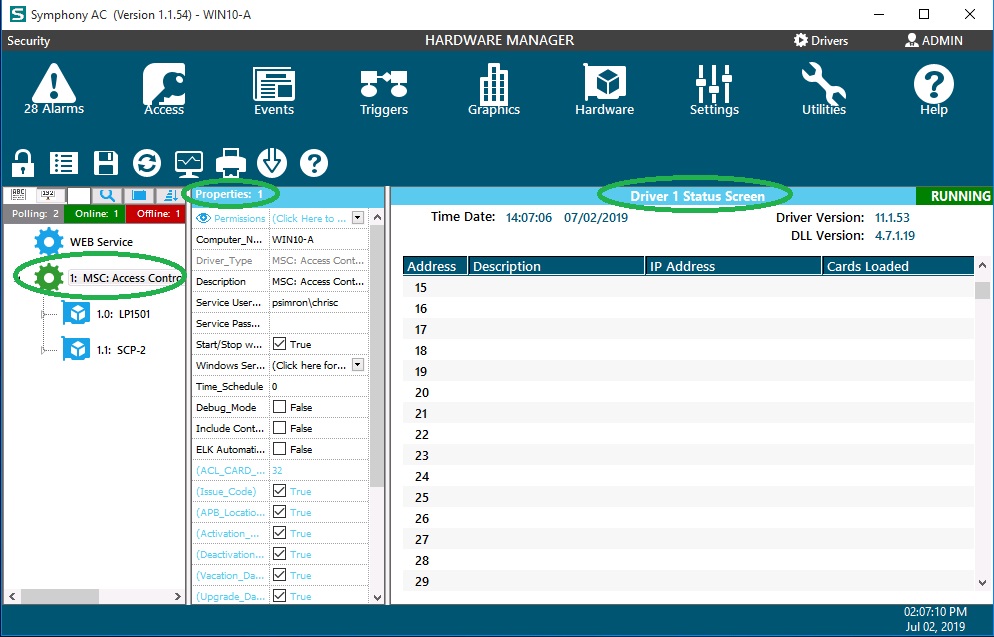
Task: Click the printer icon
Action: point(231,163)
